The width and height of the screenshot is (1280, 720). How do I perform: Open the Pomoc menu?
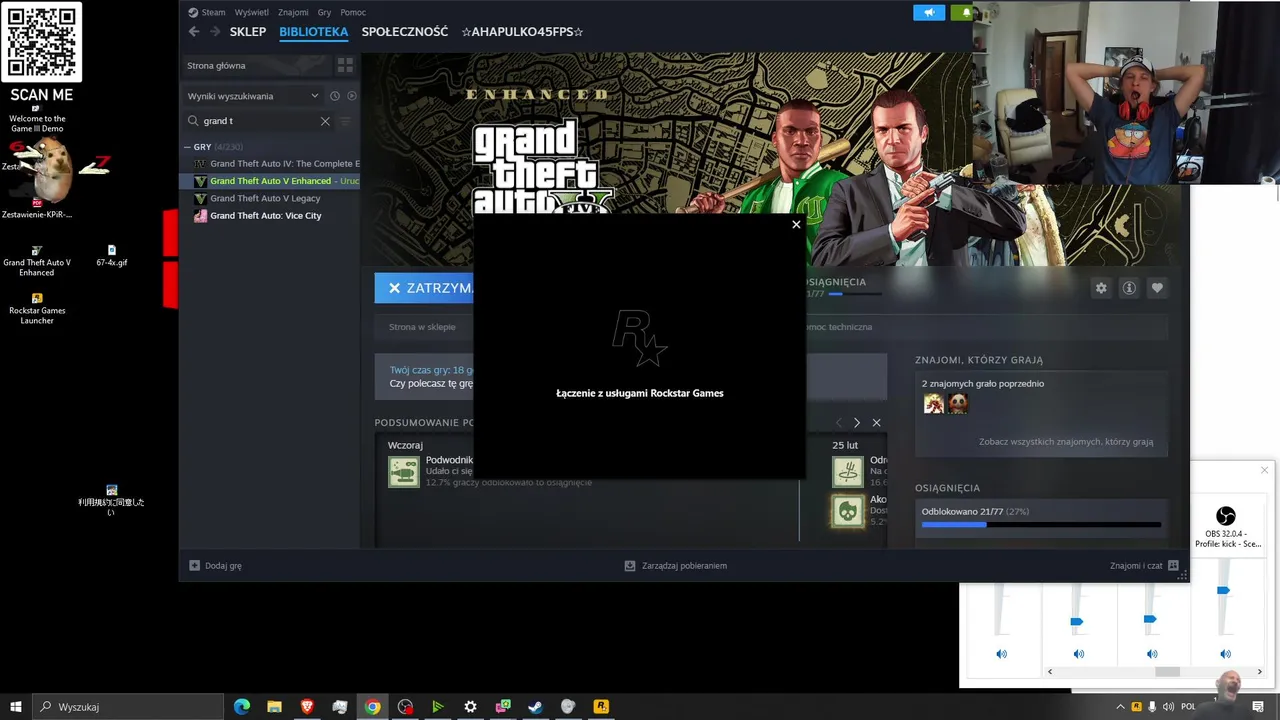click(353, 13)
